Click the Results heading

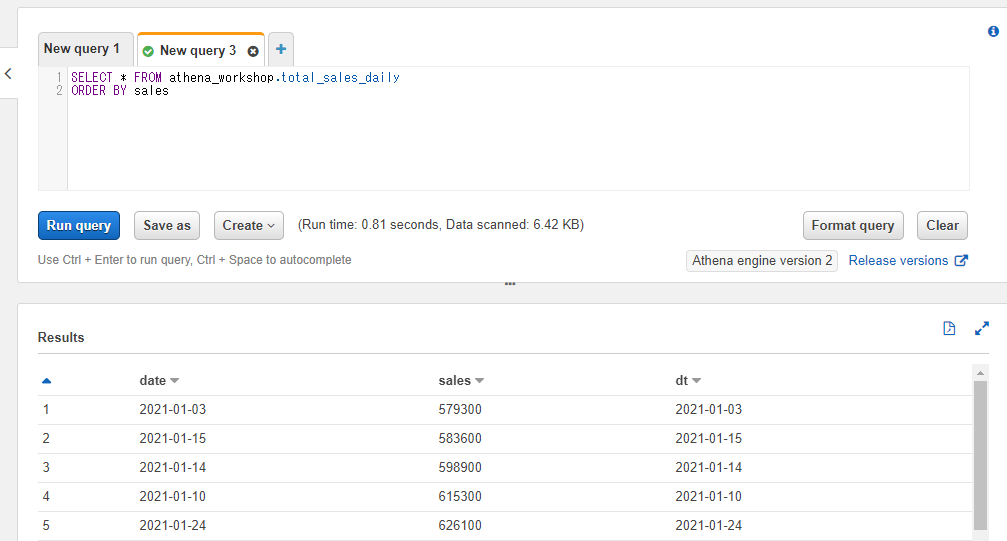click(x=61, y=337)
